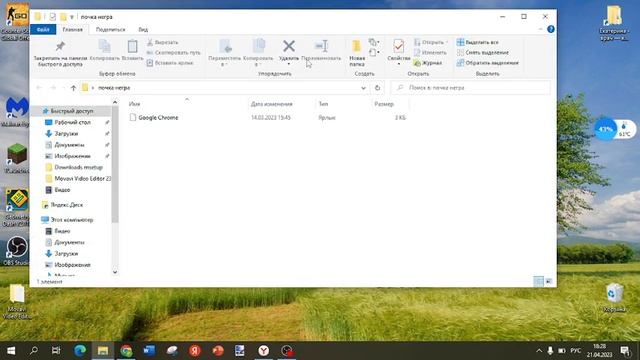Open Recycle Bin on the desktop

click(614, 298)
